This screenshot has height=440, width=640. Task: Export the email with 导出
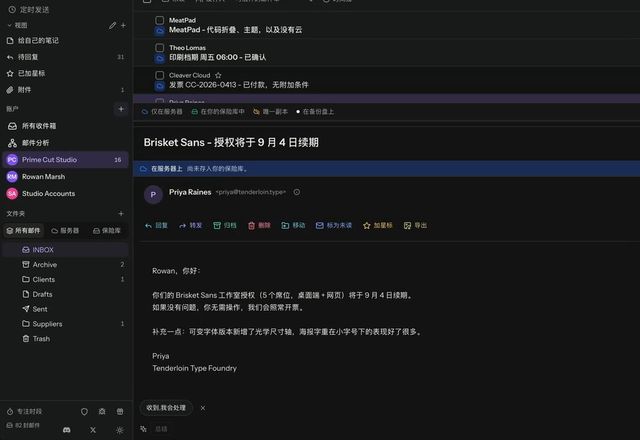click(415, 225)
